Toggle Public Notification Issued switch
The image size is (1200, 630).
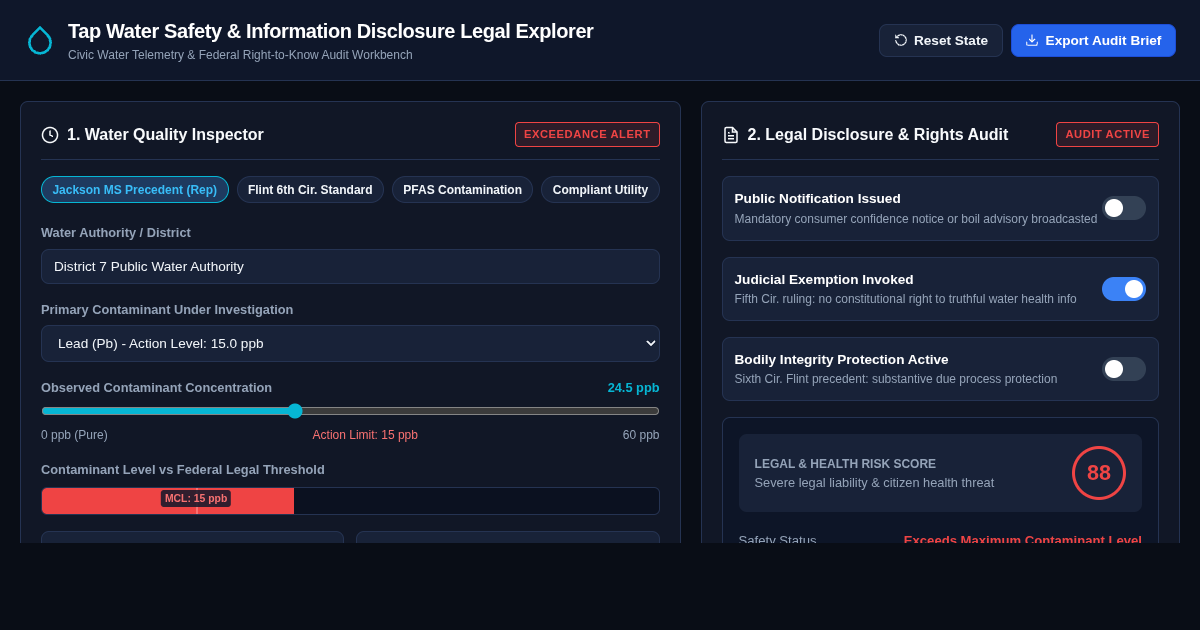[x=1124, y=208]
